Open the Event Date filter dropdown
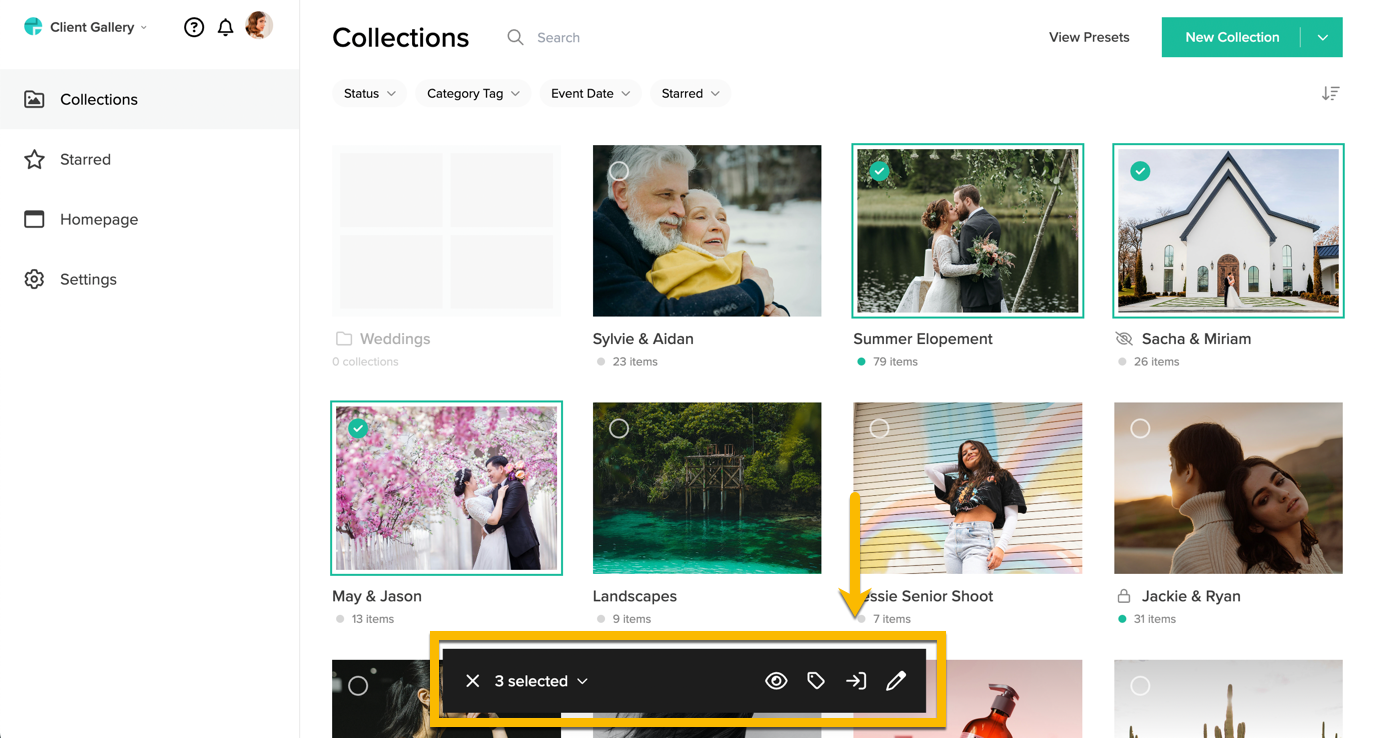Image resolution: width=1375 pixels, height=738 pixels. click(x=590, y=93)
